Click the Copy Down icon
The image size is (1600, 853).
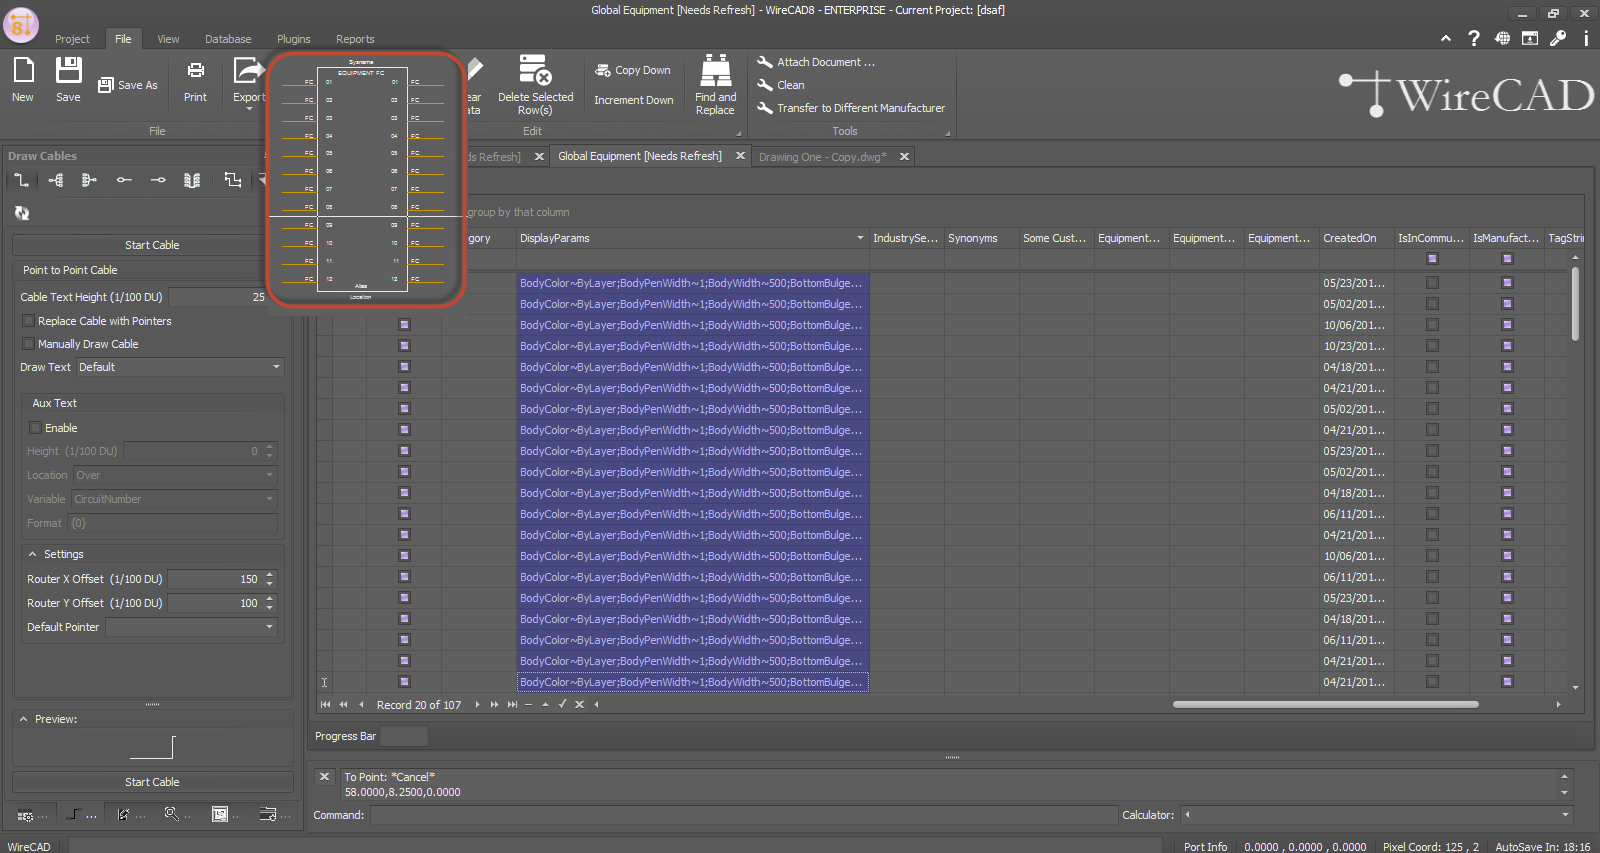click(603, 70)
